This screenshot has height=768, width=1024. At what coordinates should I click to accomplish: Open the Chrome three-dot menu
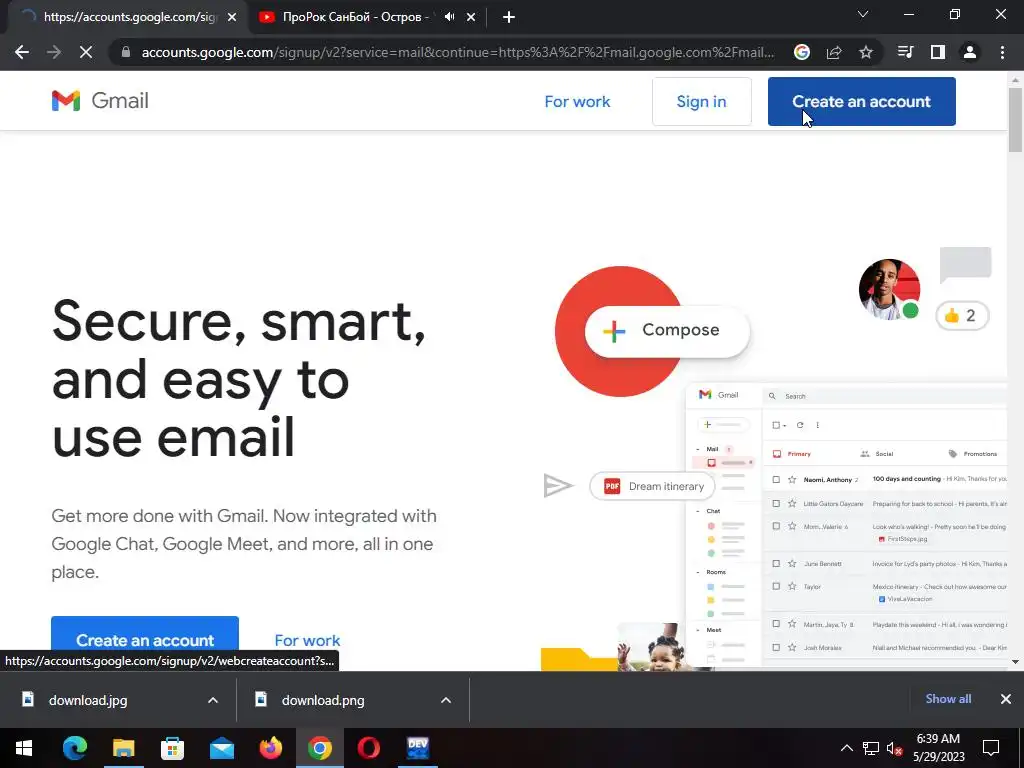pos(1002,52)
